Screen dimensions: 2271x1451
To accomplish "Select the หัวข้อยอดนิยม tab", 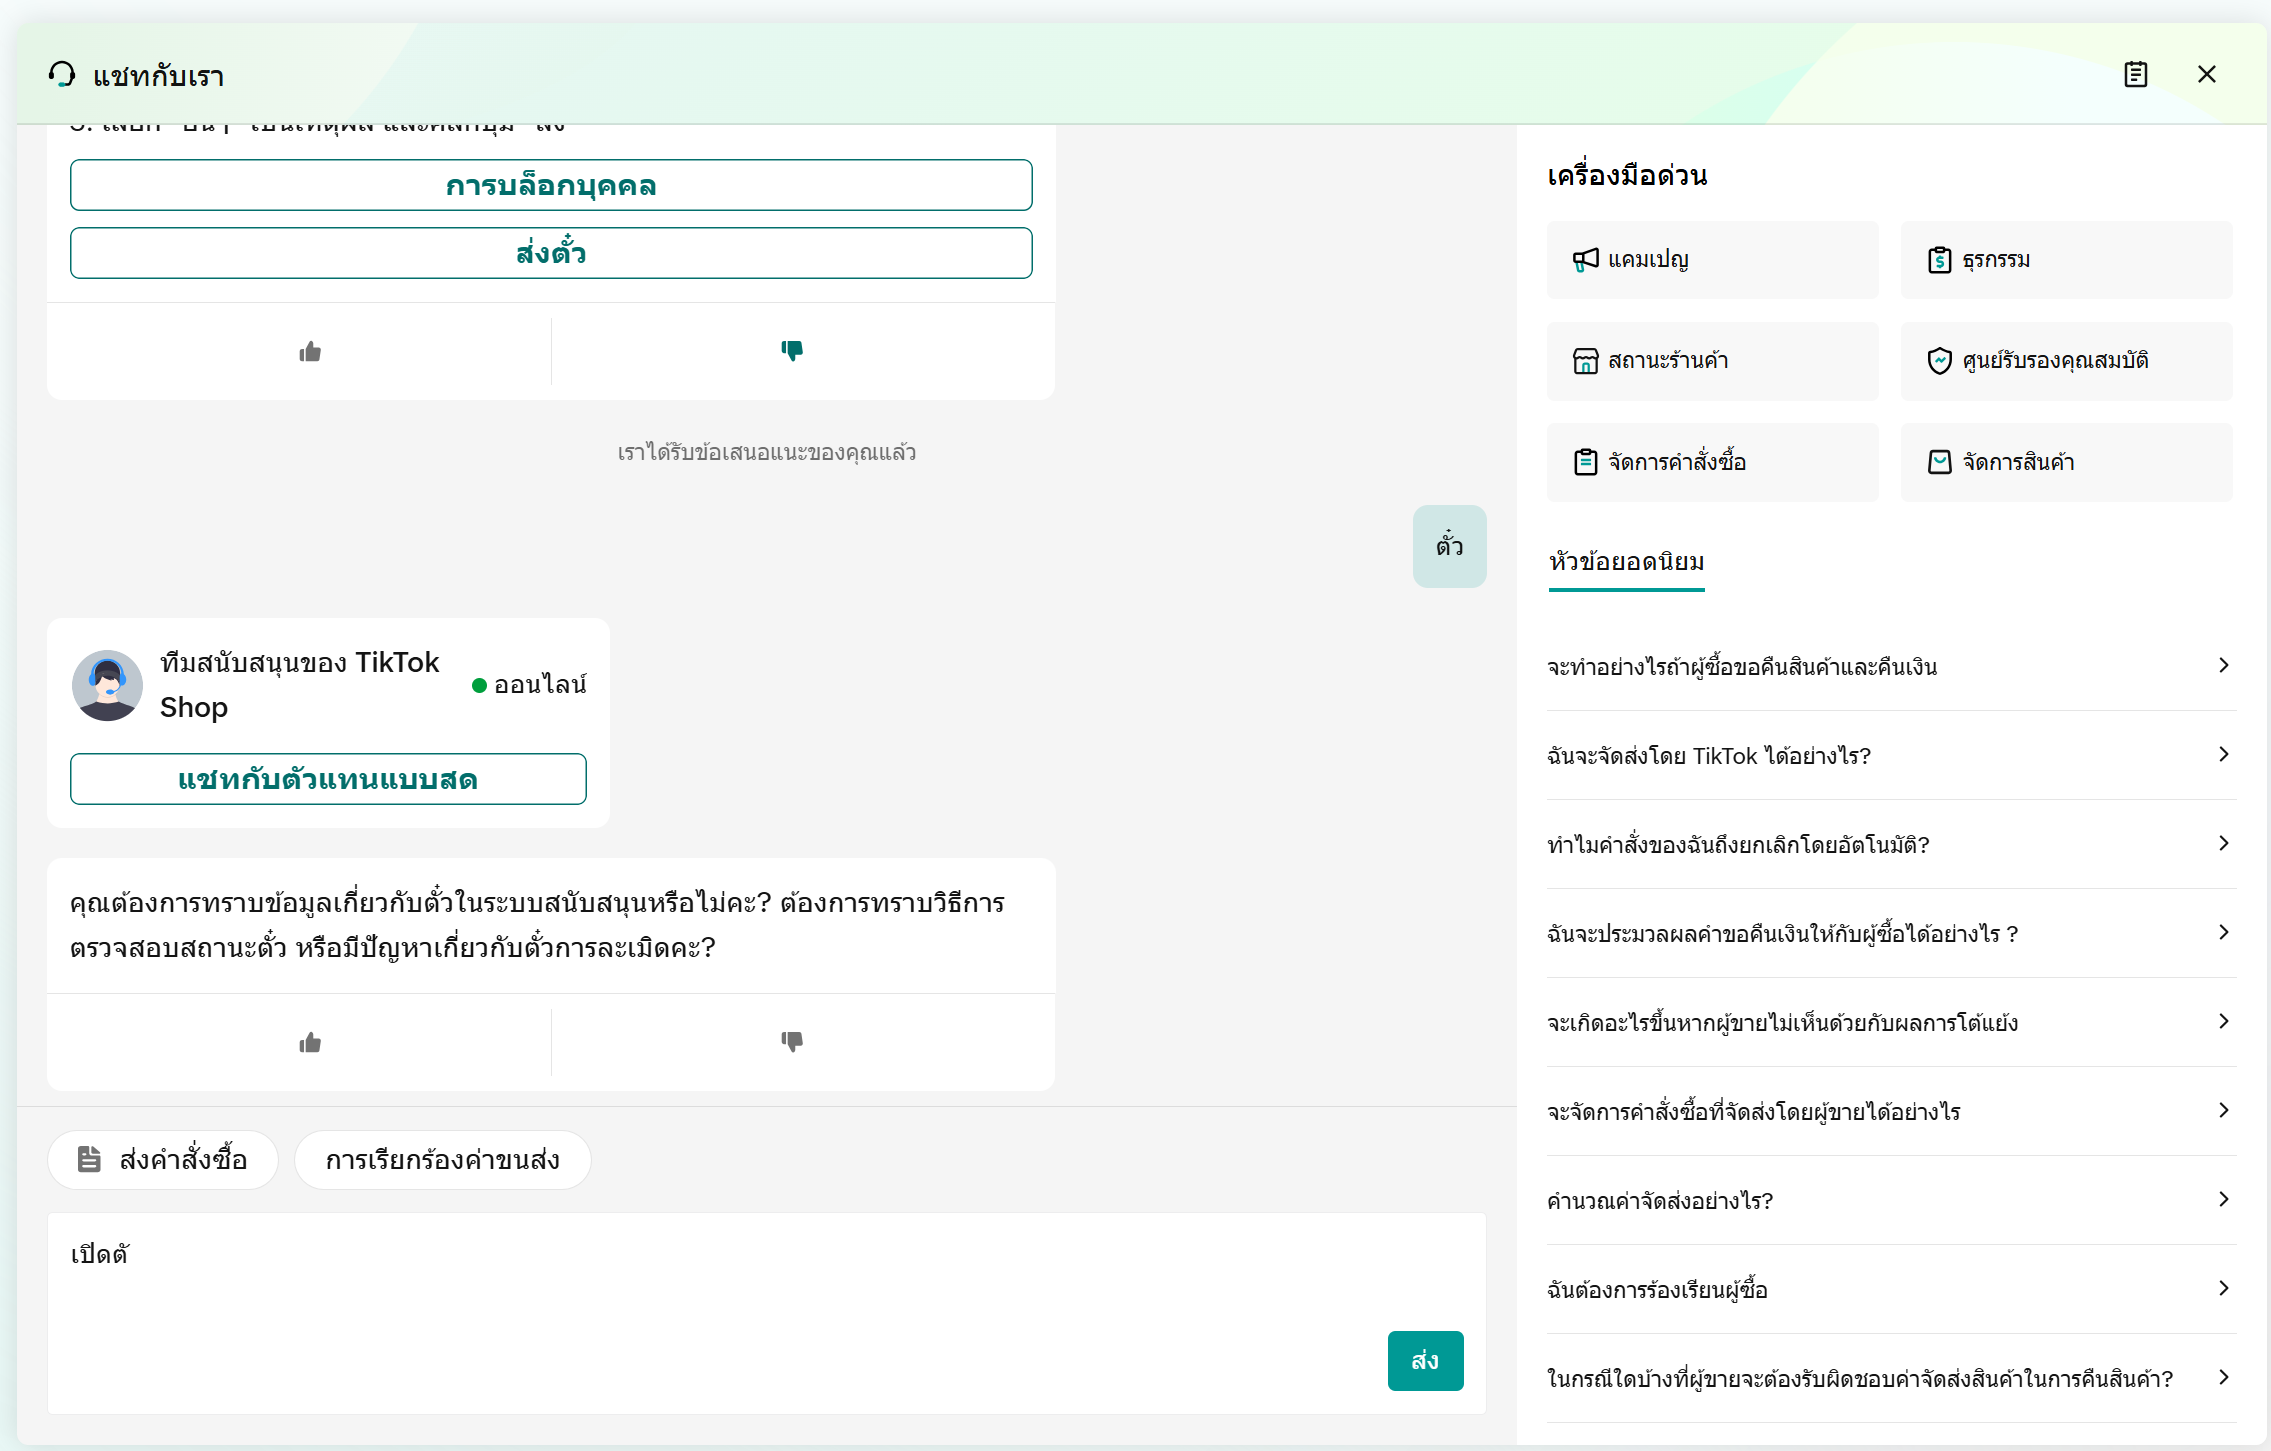I will [1626, 562].
